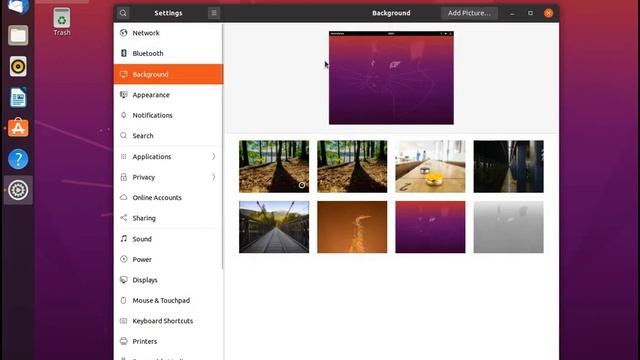Click the Settings gear in the dock
This screenshot has height=360, width=640.
point(18,190)
